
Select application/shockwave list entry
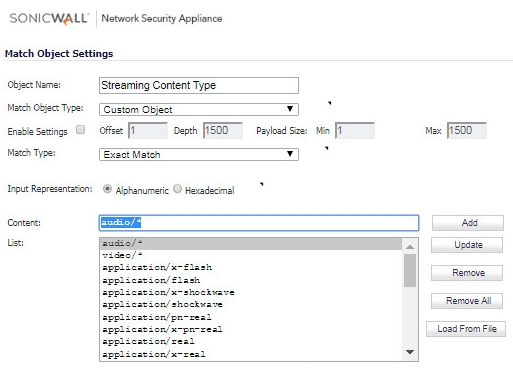[x=251, y=305]
